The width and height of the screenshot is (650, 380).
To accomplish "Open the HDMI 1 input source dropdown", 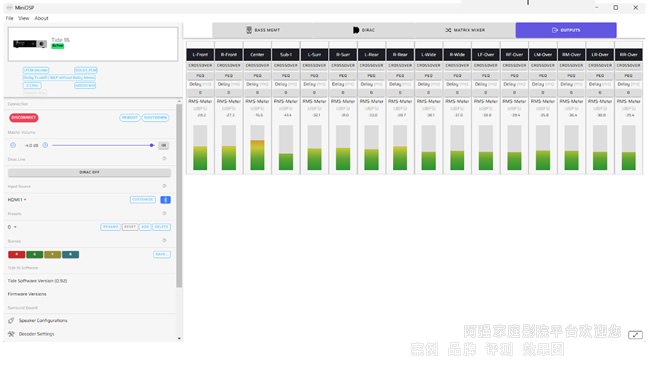I will coord(17,200).
